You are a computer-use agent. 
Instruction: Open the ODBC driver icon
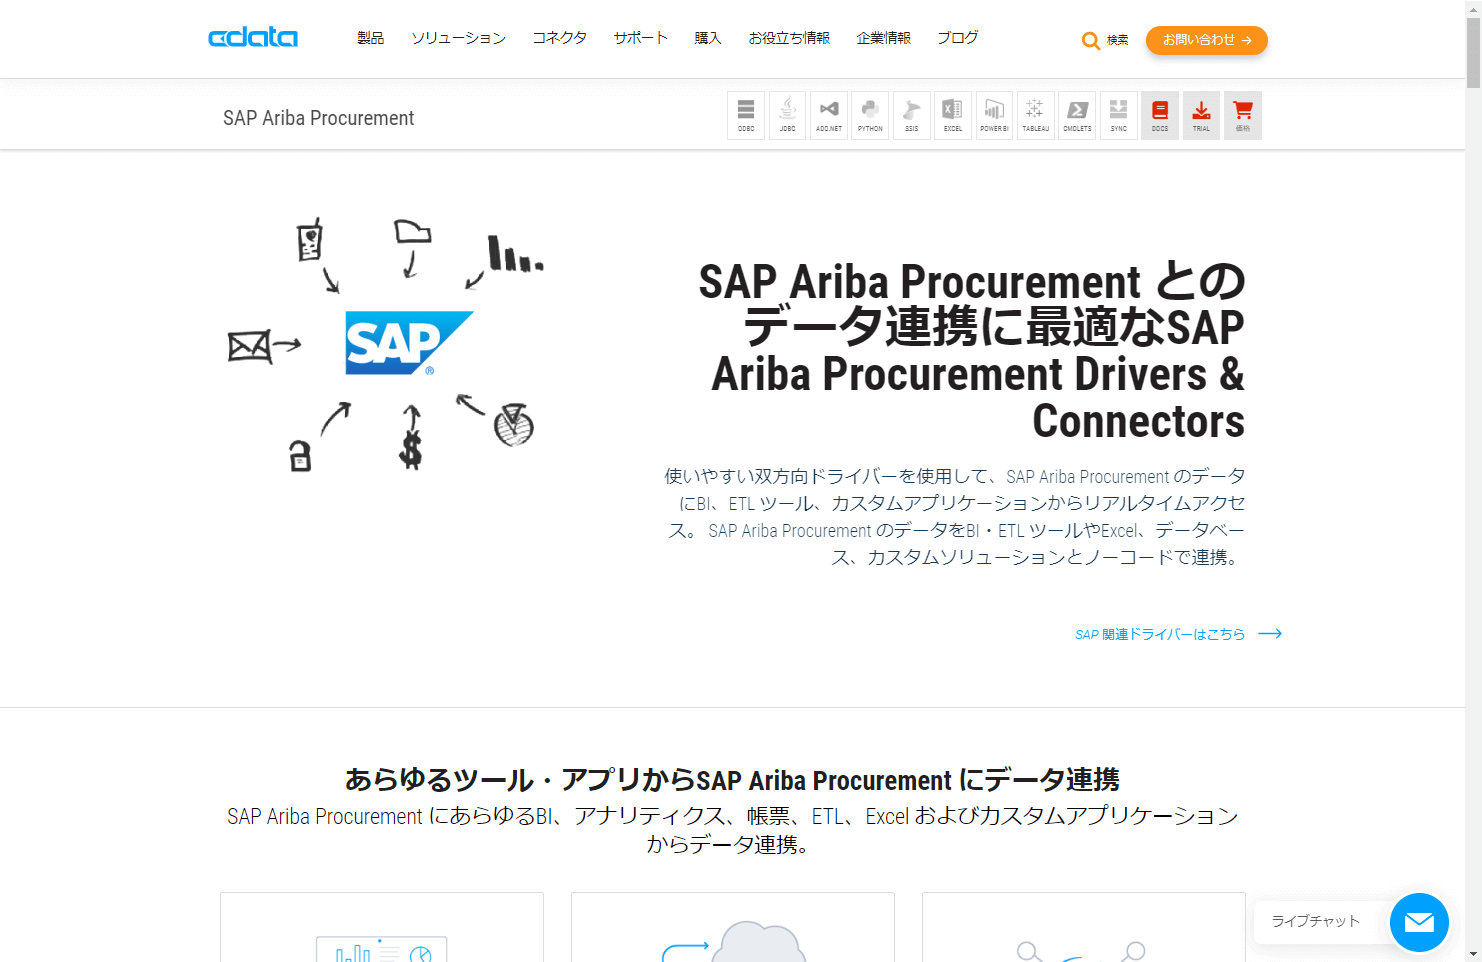[x=746, y=115]
